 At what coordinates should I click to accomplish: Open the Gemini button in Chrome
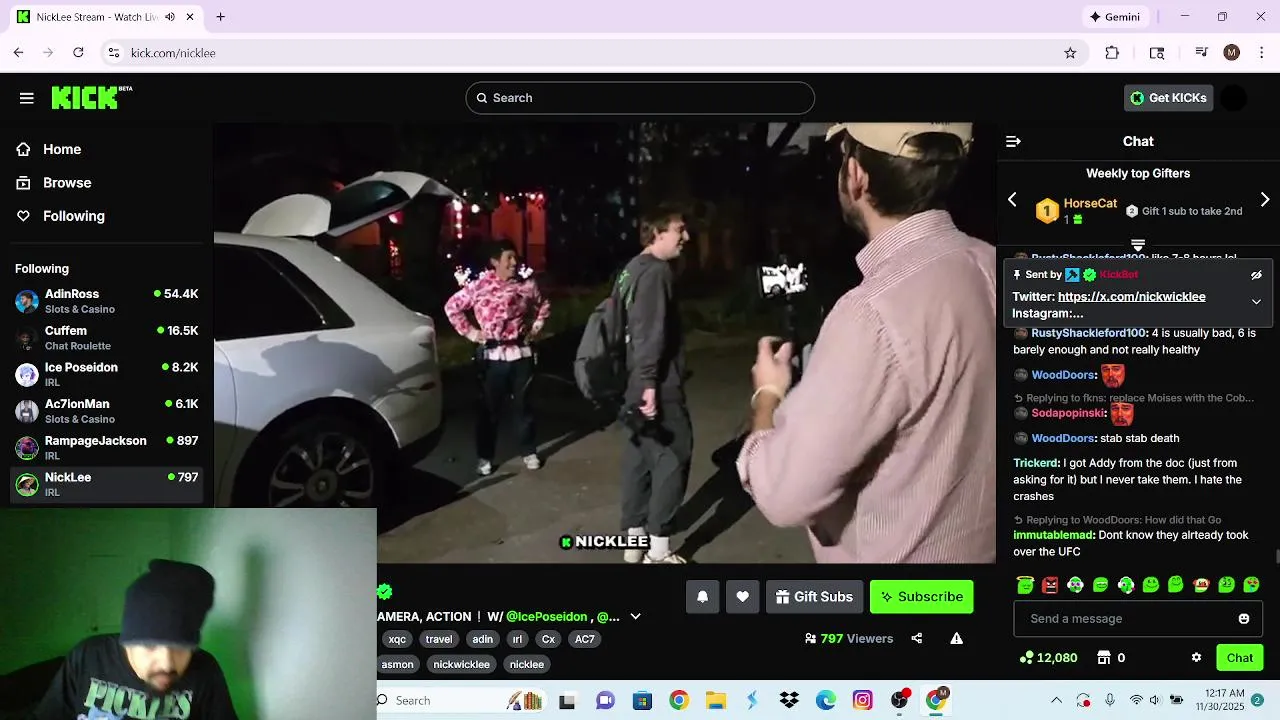click(1115, 17)
